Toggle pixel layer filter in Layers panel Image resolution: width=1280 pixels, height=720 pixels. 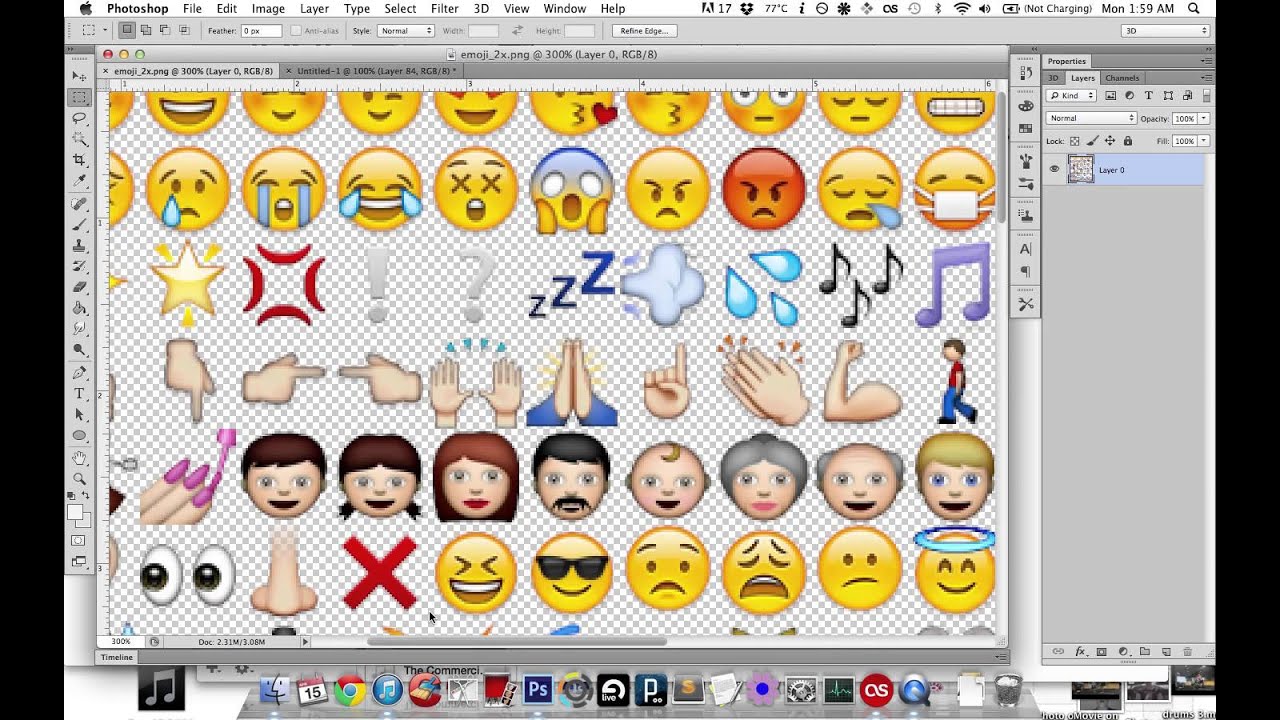point(1111,95)
